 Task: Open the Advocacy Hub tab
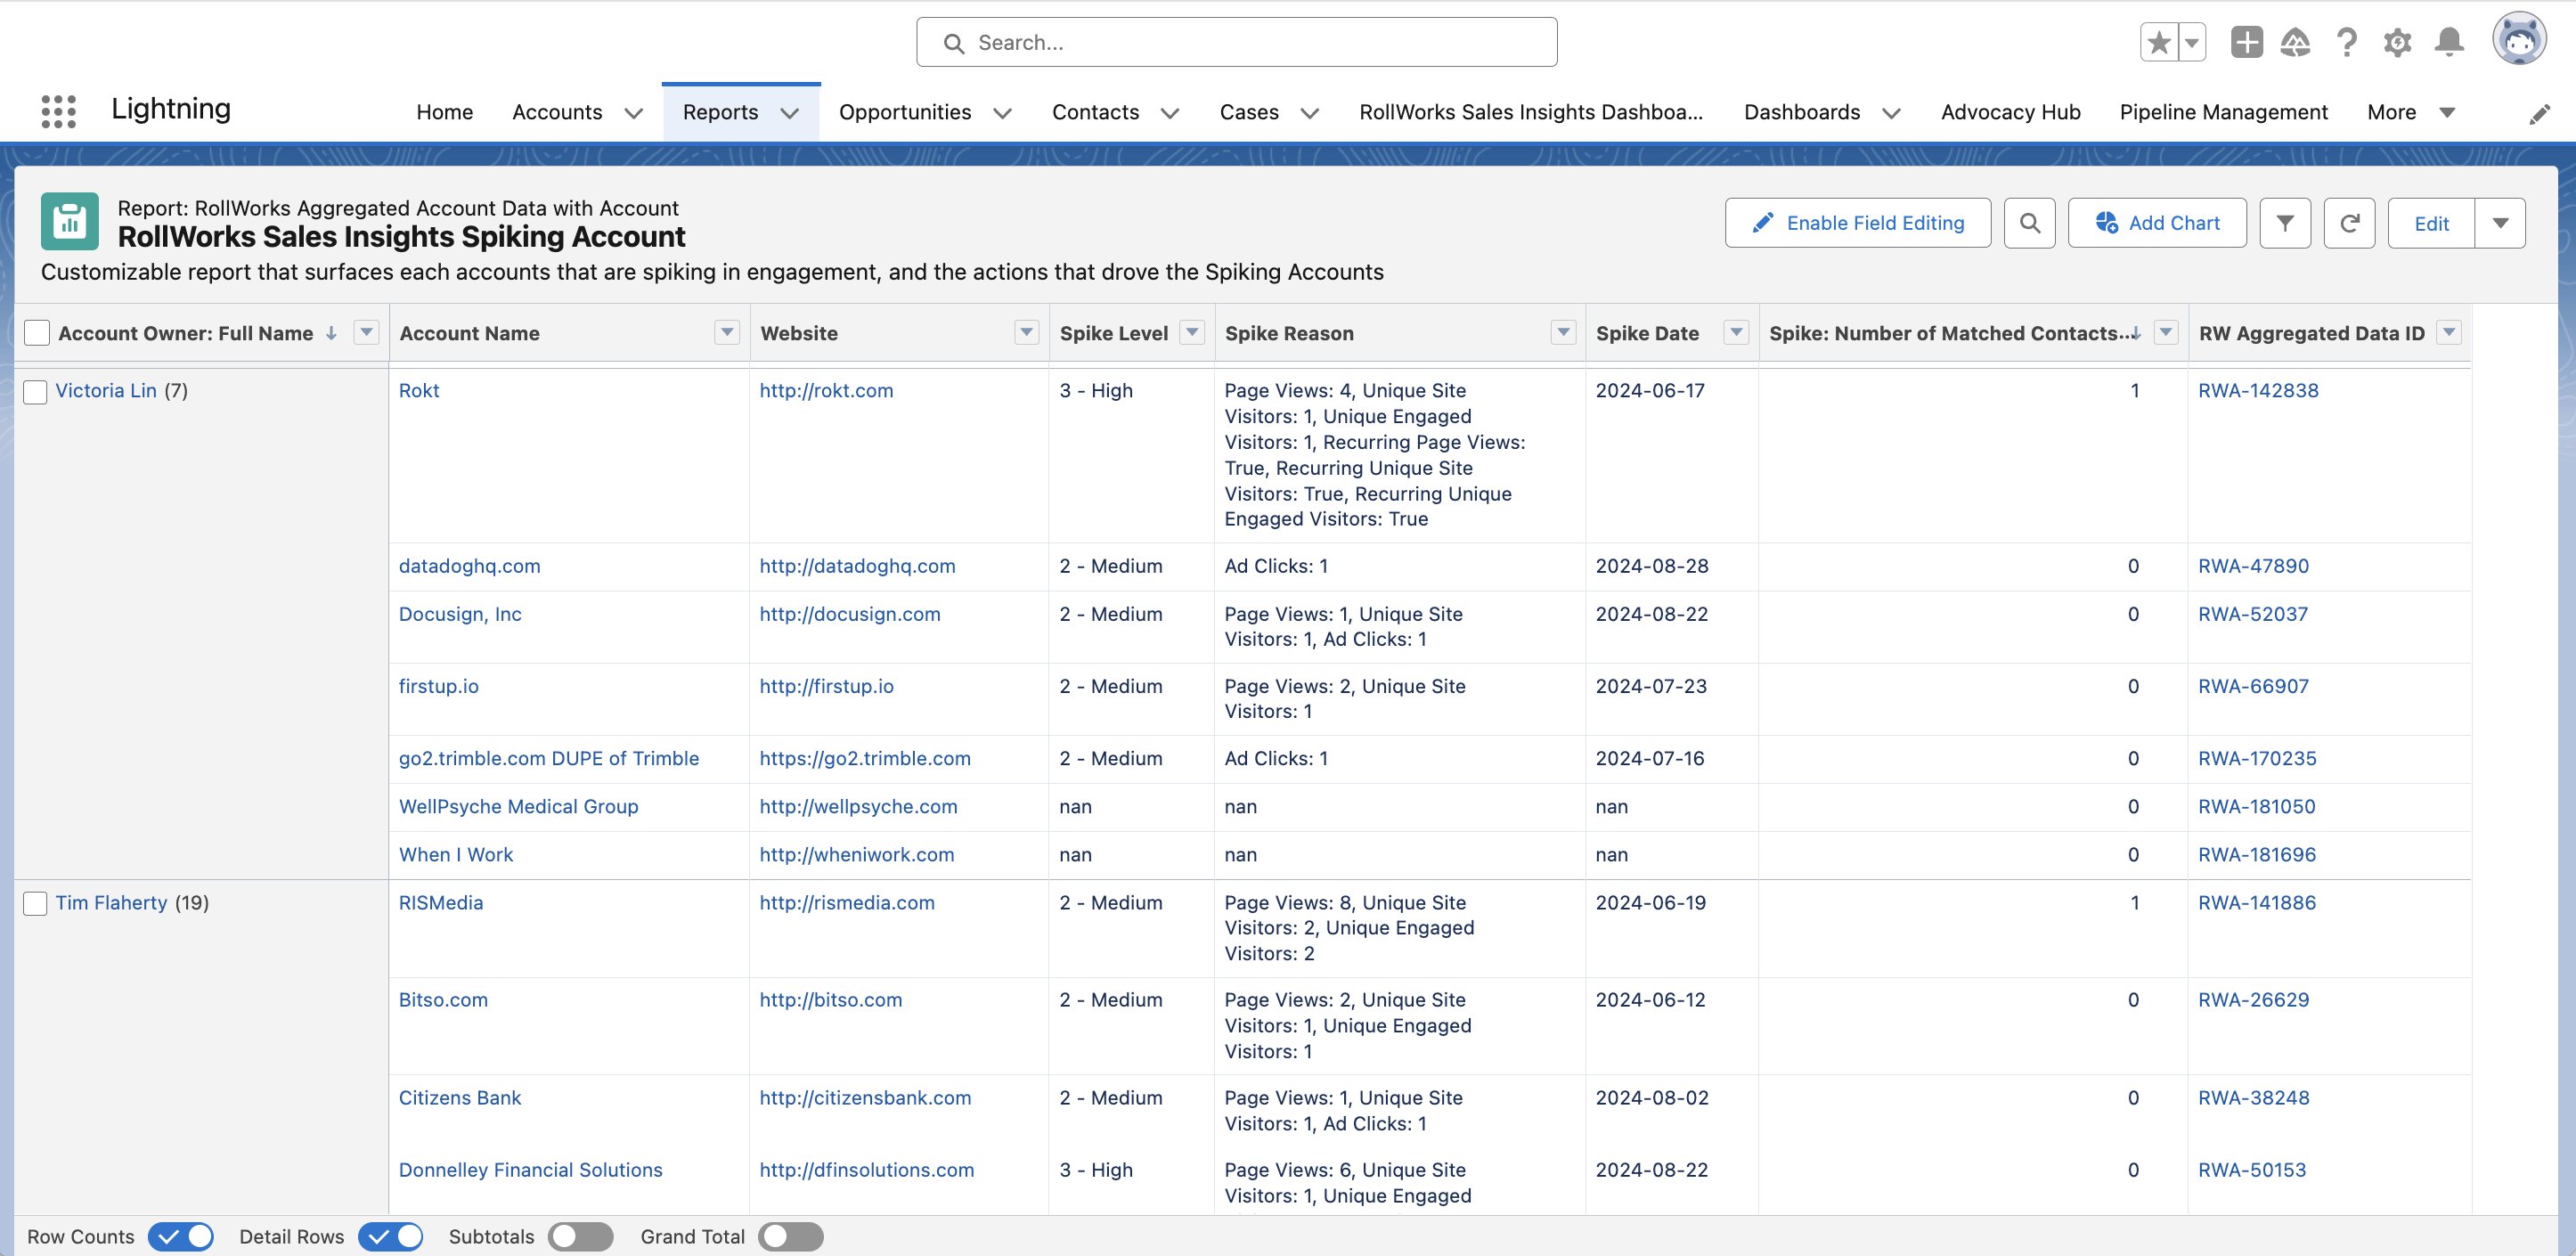pyautogui.click(x=2010, y=112)
